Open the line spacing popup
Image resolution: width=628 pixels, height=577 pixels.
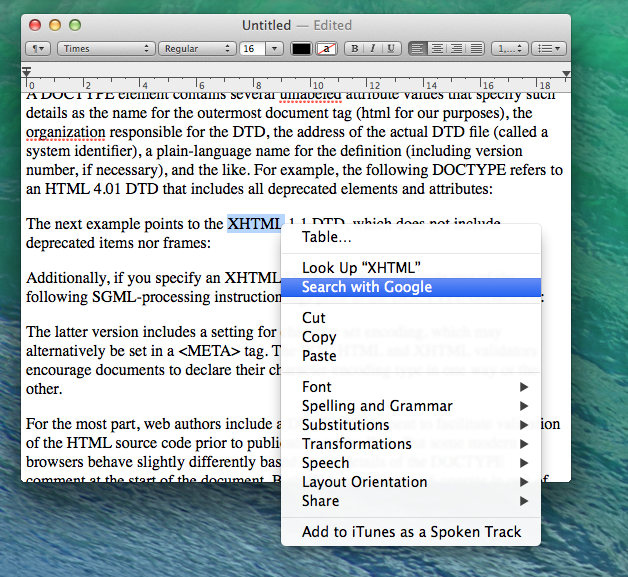click(x=509, y=48)
